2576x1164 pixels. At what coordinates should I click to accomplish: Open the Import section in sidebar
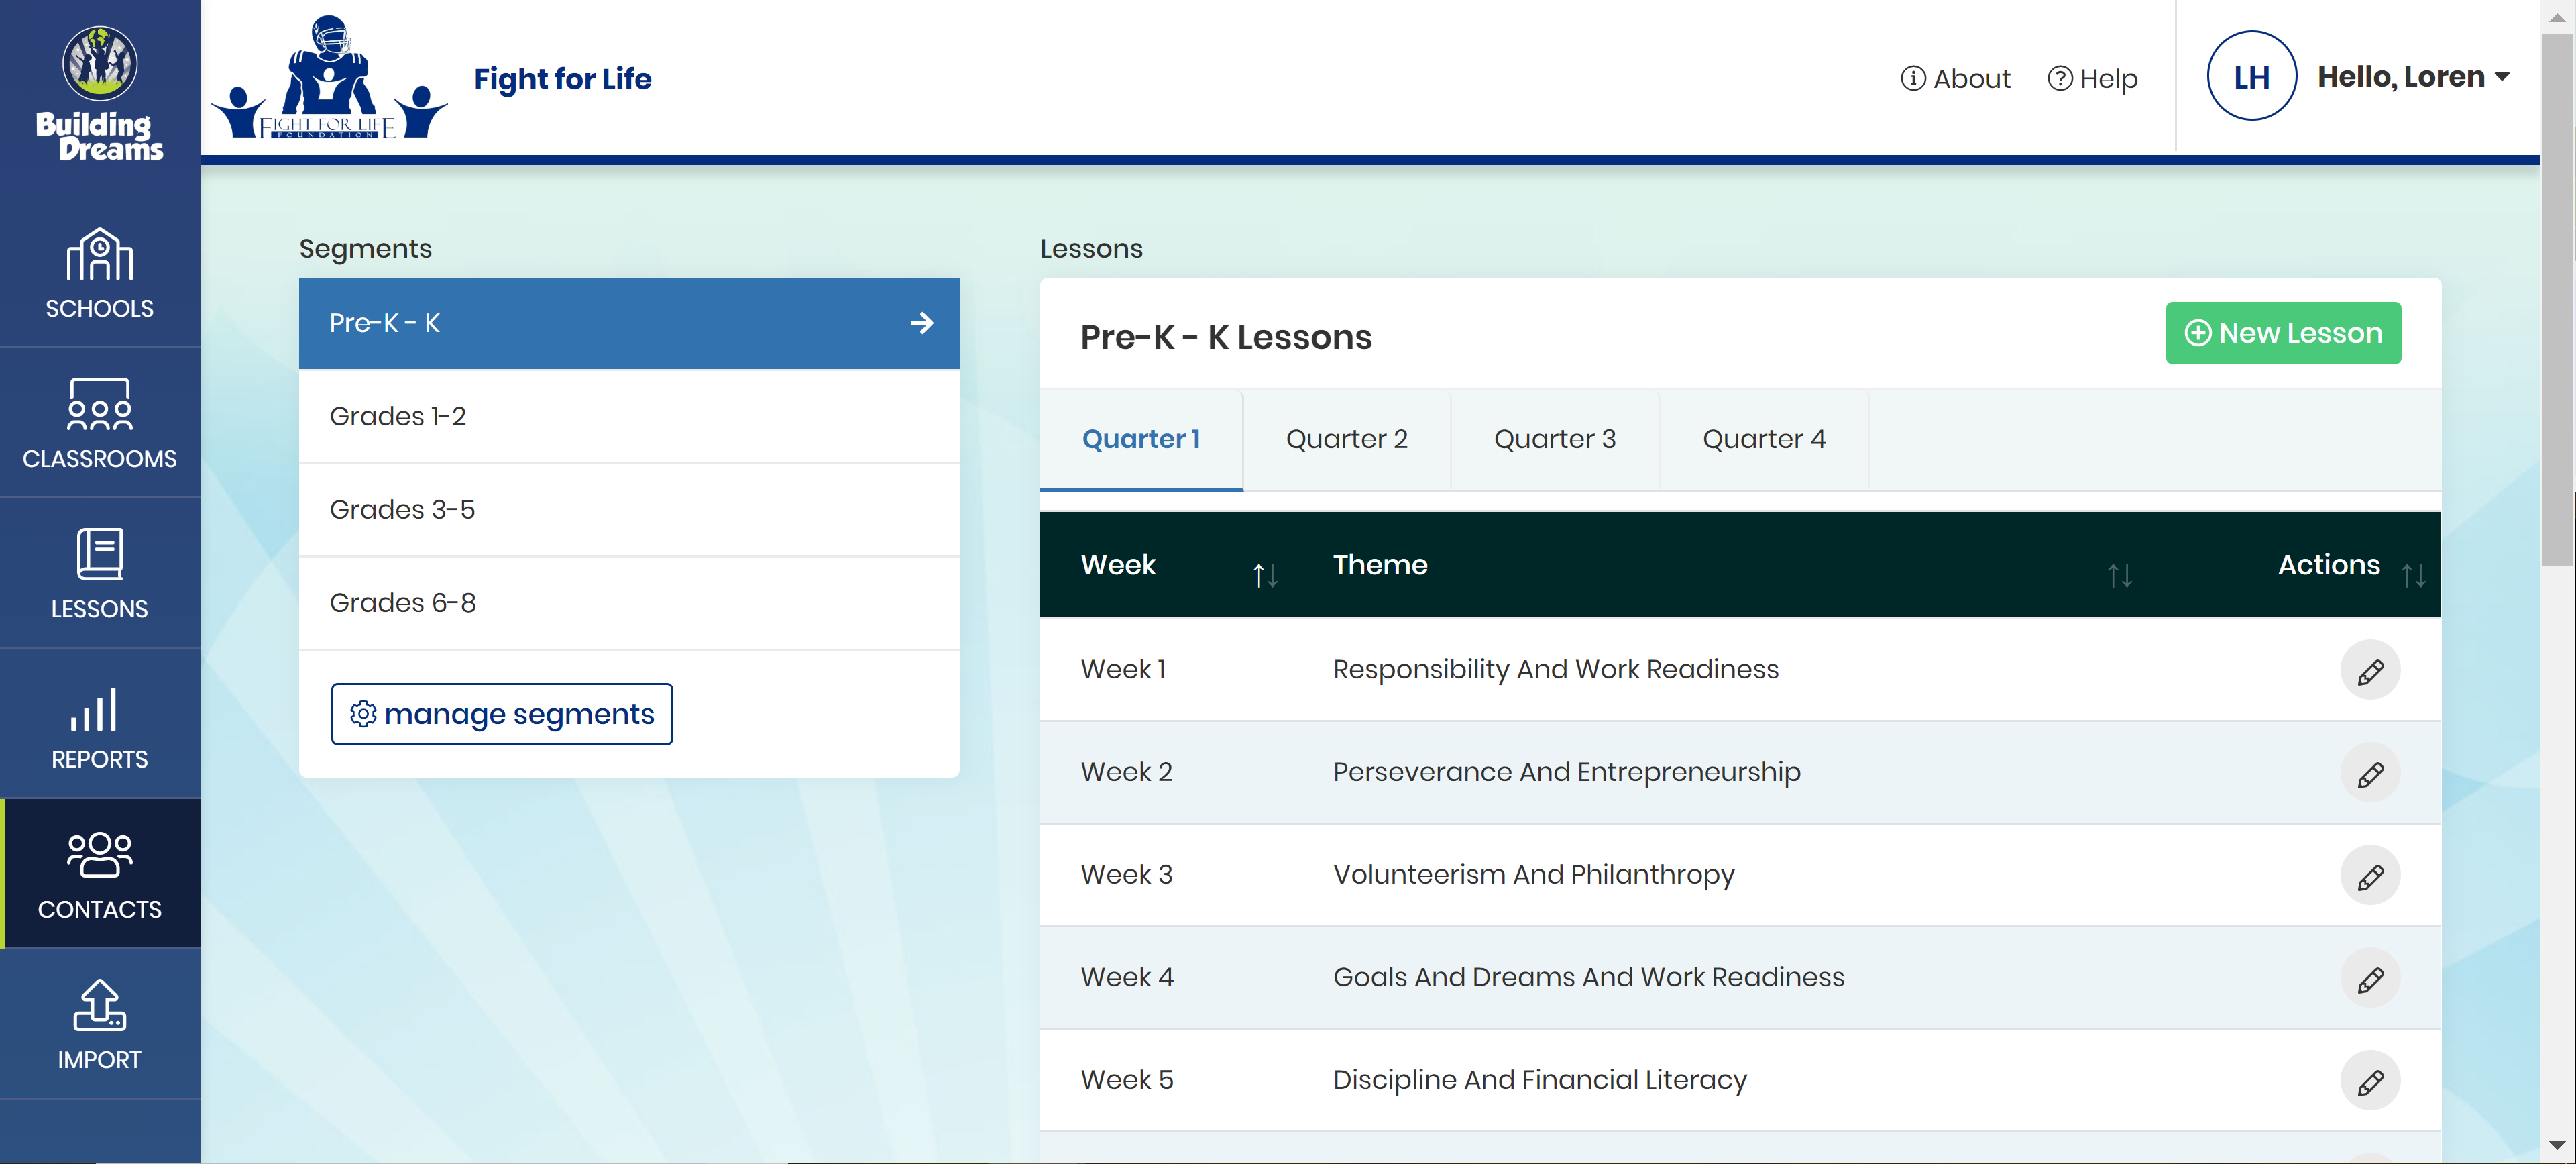[99, 1023]
